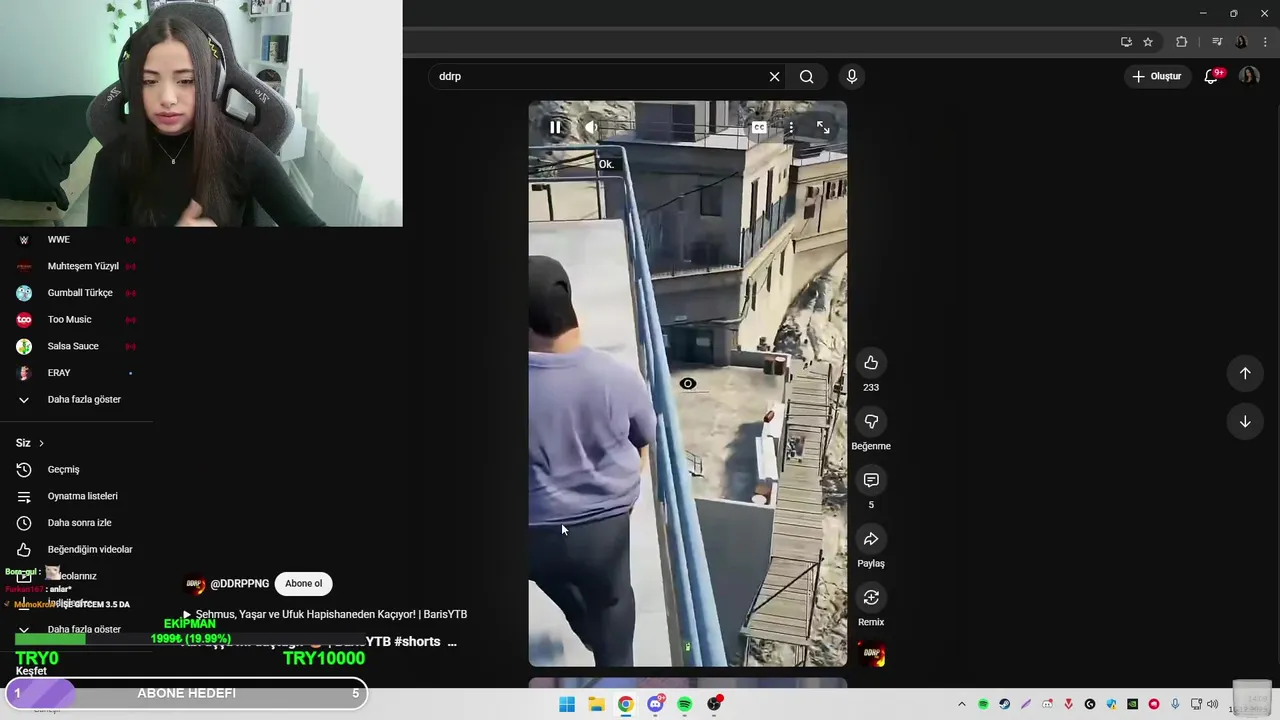Open YouTube notifications bell
The image size is (1280, 720).
1211,76
